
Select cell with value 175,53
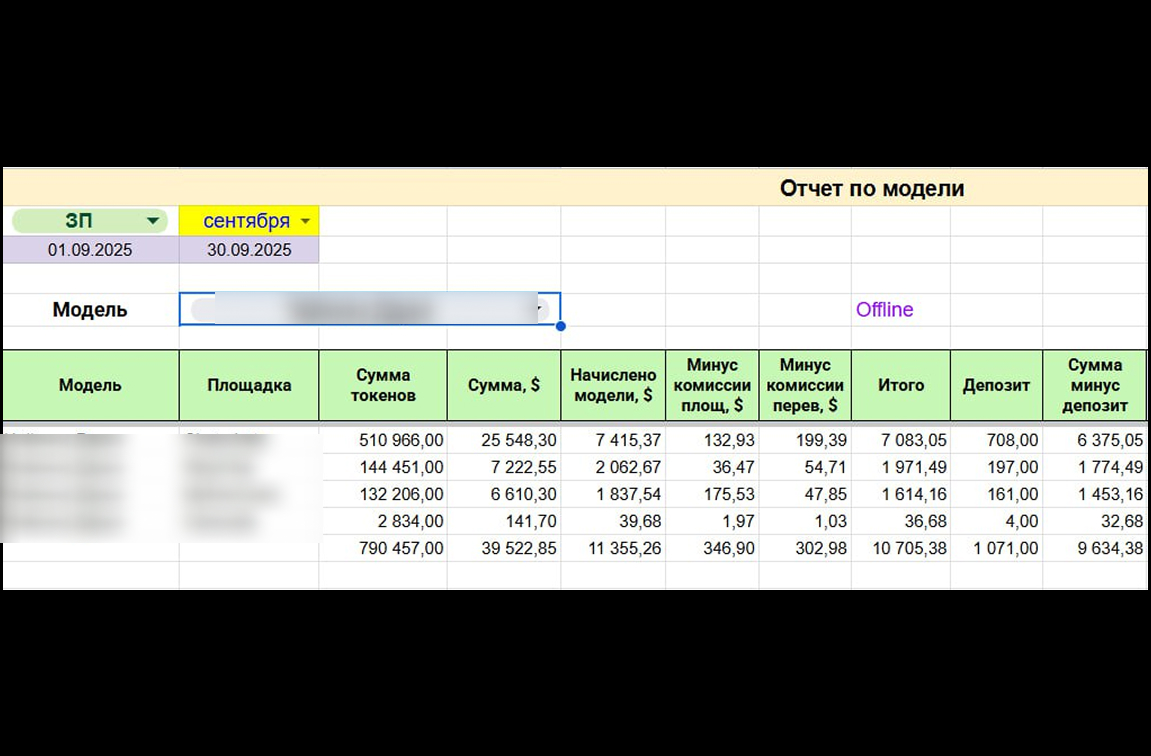point(712,495)
